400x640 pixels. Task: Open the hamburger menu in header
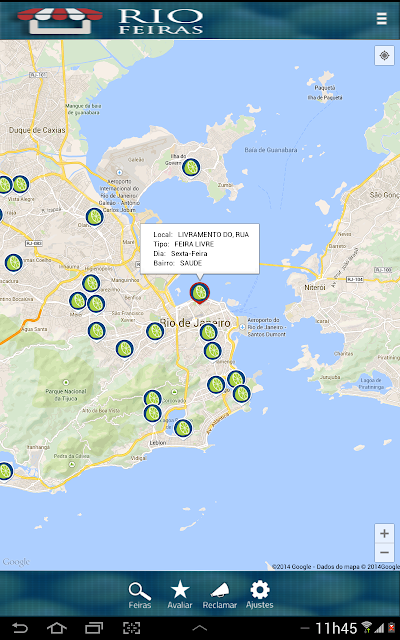pyautogui.click(x=381, y=18)
